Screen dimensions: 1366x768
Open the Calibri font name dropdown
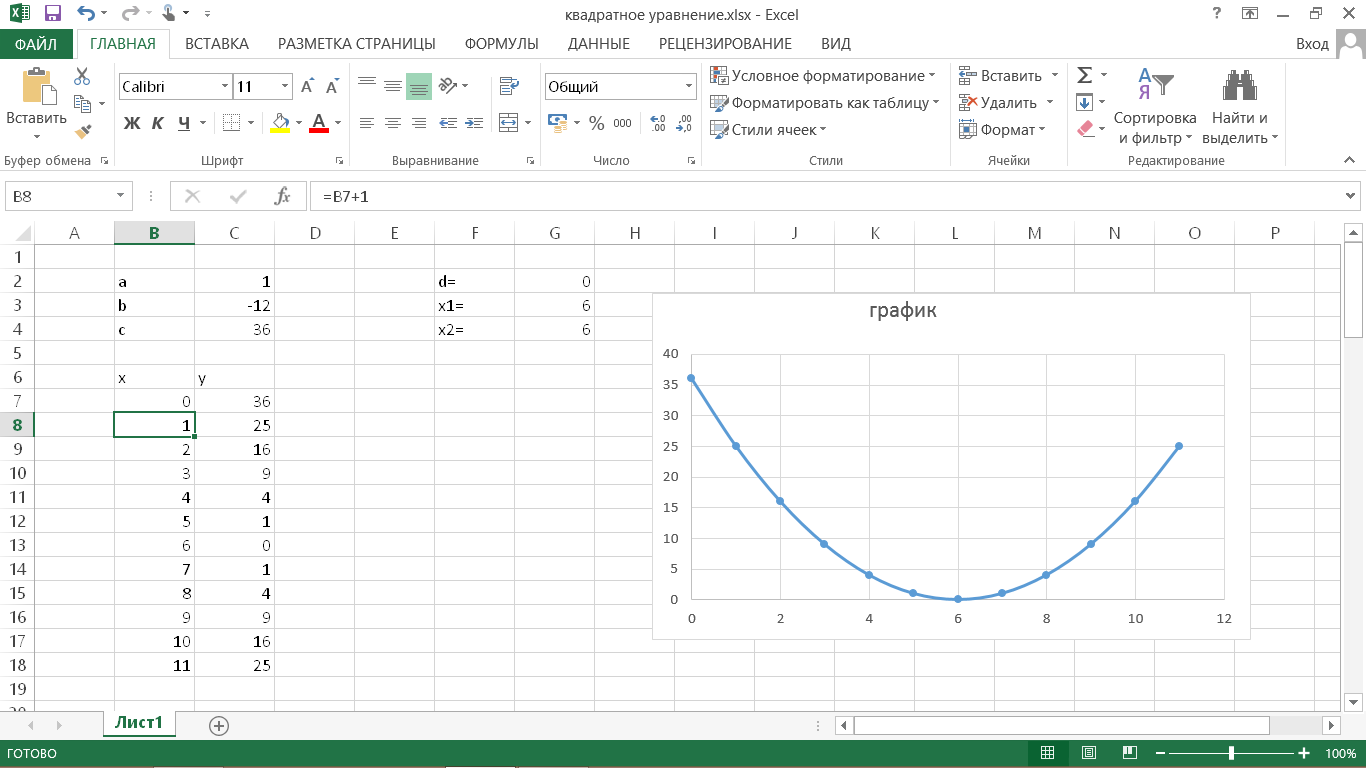(225, 87)
